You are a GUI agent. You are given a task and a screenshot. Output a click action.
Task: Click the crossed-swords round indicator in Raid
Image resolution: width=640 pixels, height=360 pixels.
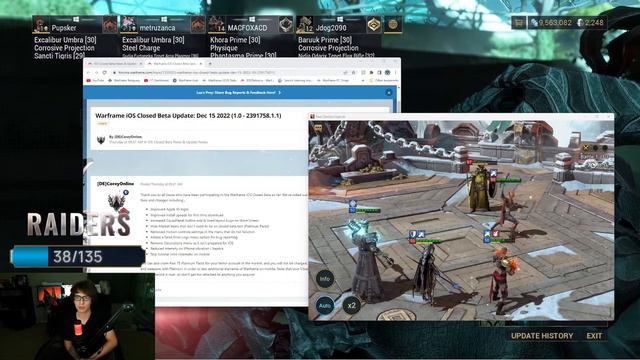coord(586,148)
